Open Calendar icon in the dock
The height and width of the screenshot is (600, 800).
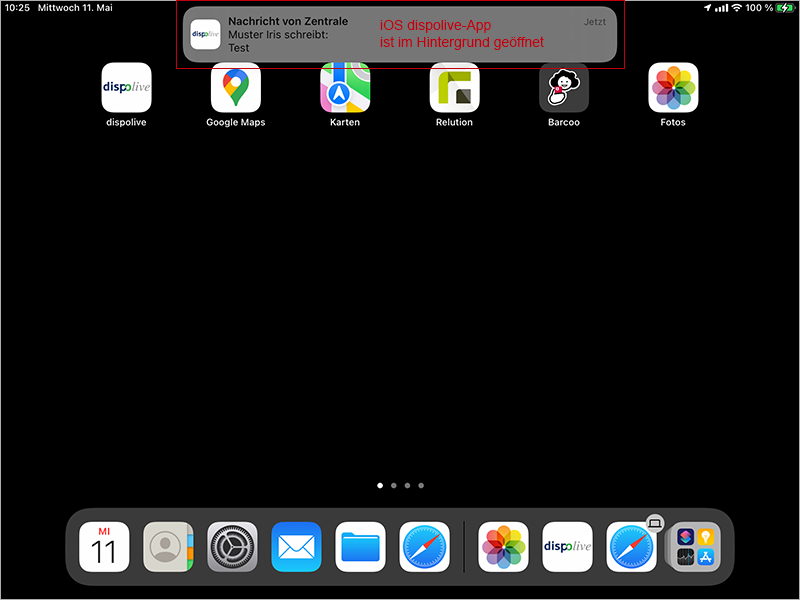[104, 546]
